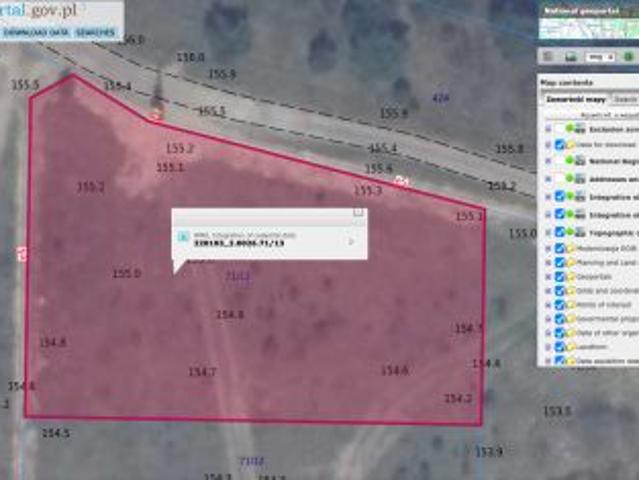639x480 pixels.
Task: Click the info icon in parcel popup
Action: click(x=182, y=238)
